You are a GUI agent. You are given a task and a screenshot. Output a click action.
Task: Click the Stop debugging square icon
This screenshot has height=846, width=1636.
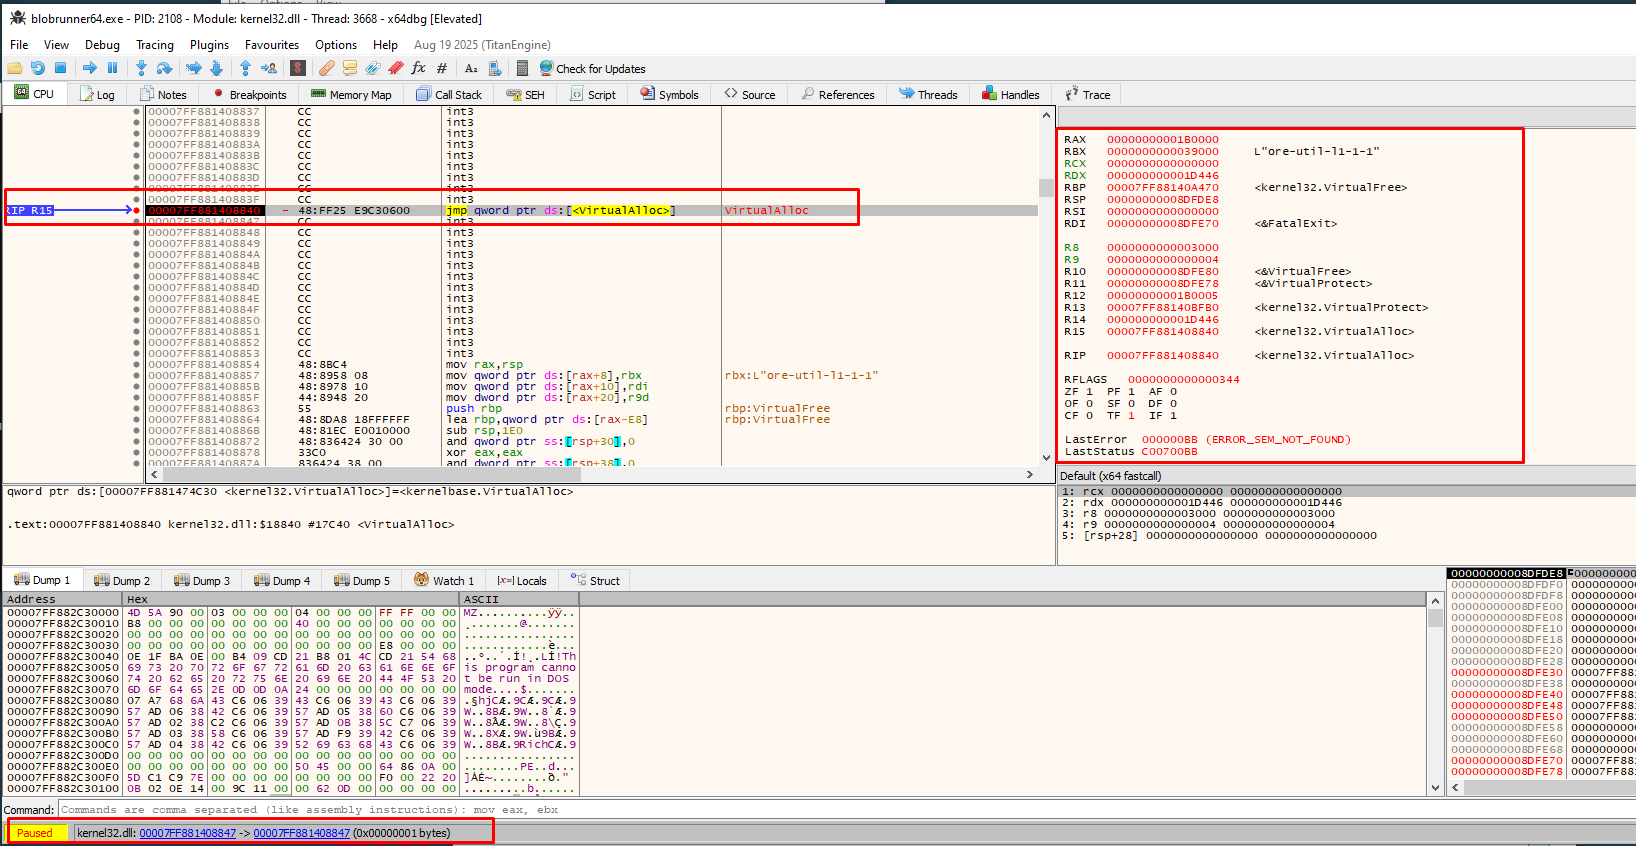coord(60,68)
